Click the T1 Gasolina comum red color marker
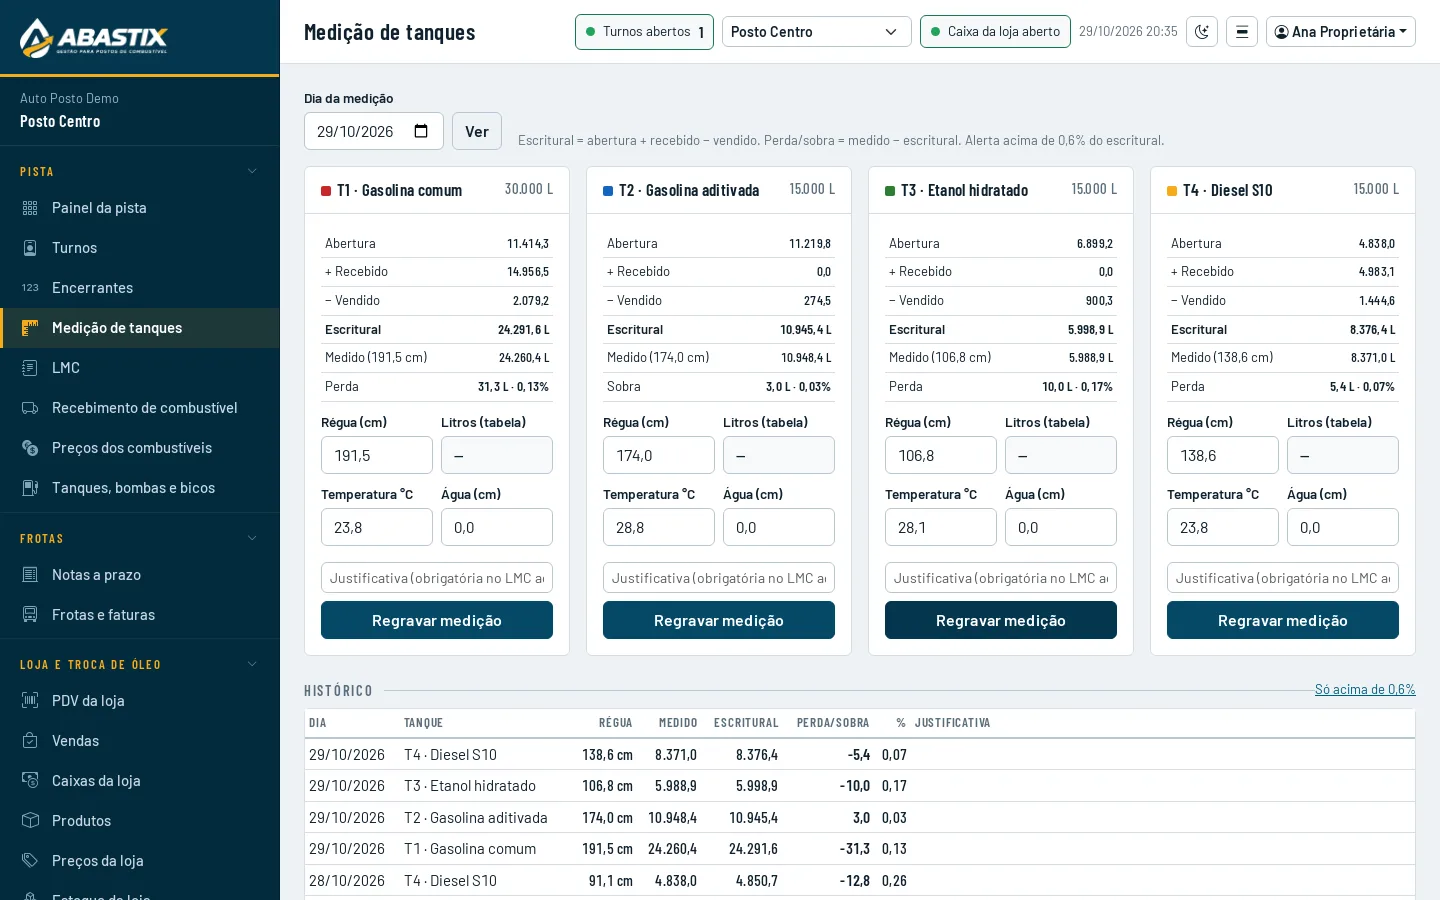Image resolution: width=1440 pixels, height=900 pixels. (x=326, y=191)
